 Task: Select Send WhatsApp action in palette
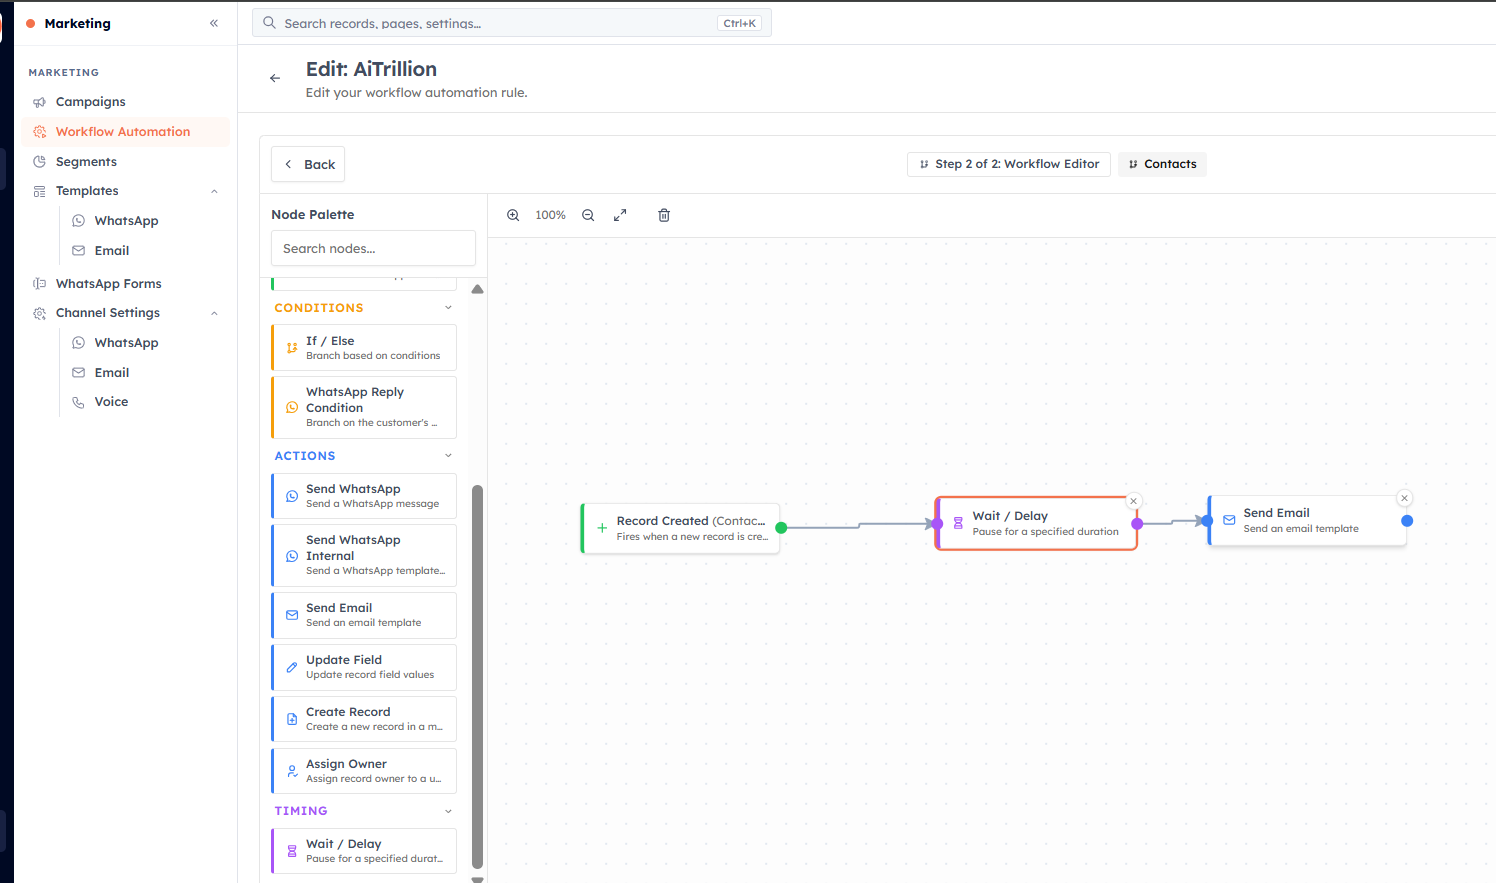364,496
